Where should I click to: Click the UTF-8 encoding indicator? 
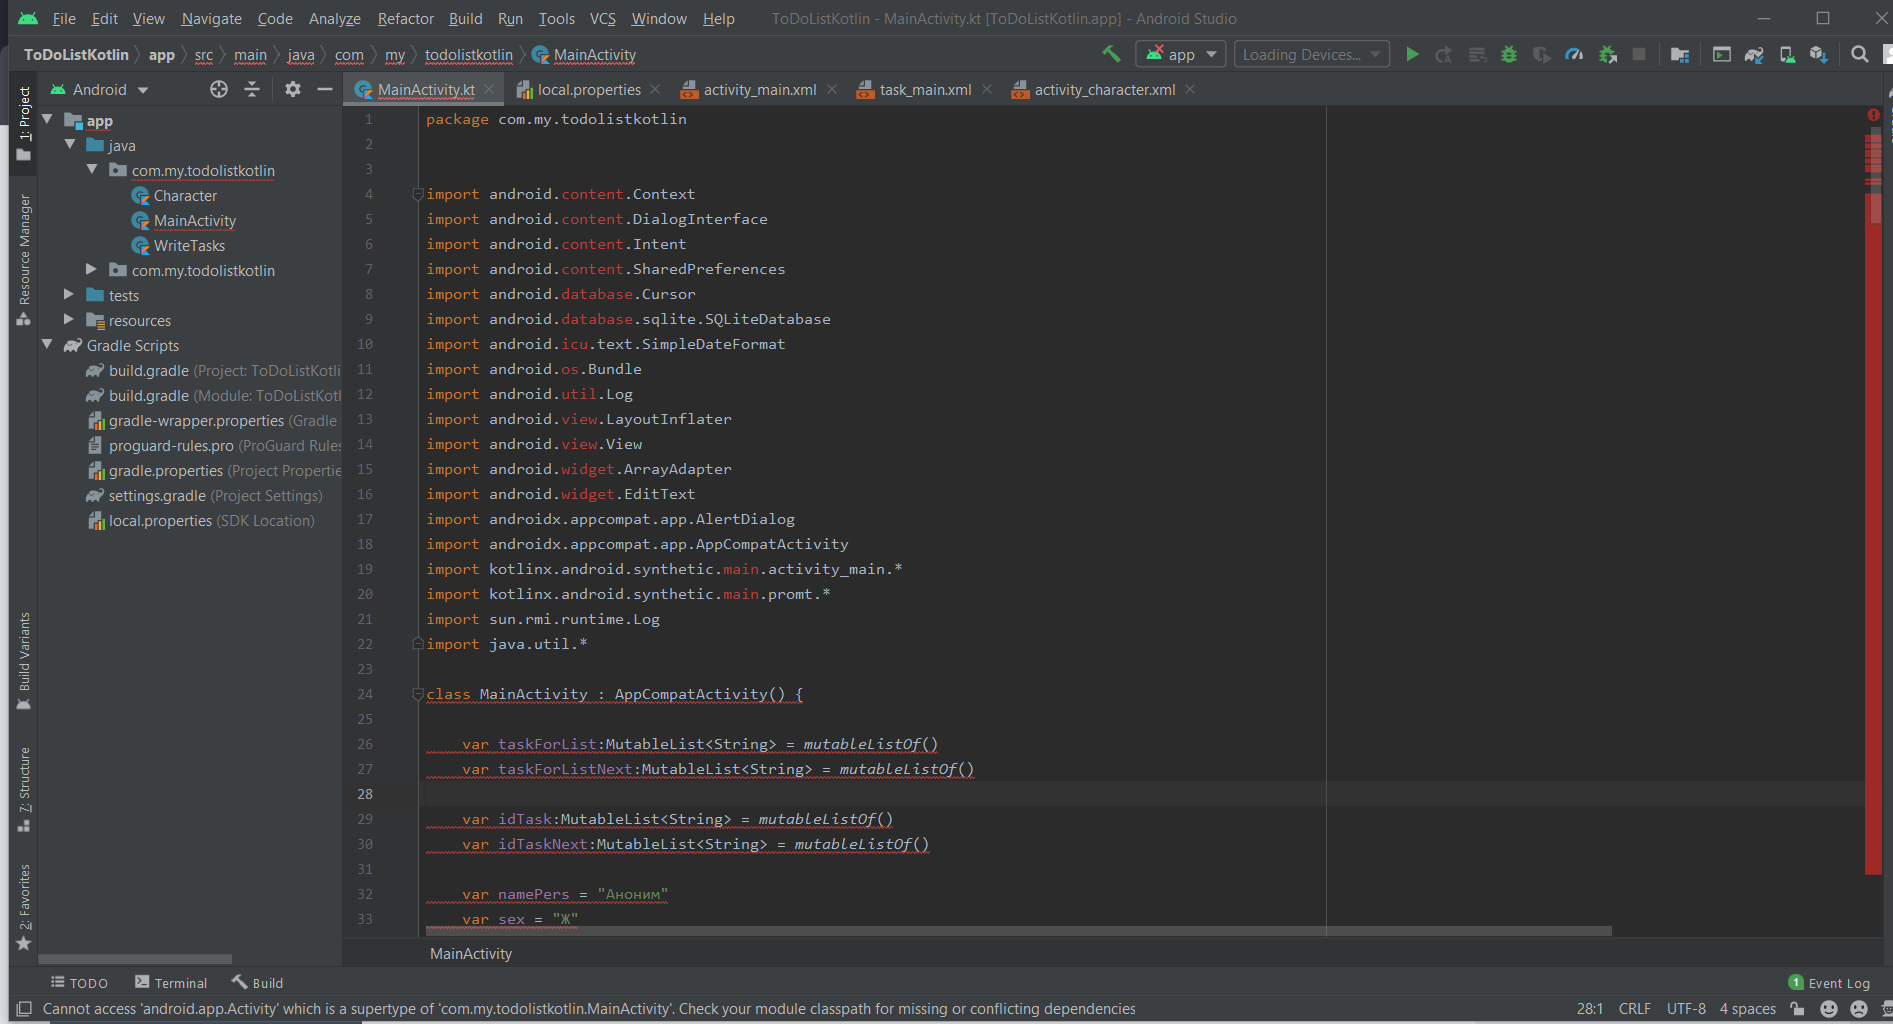coord(1686,1009)
